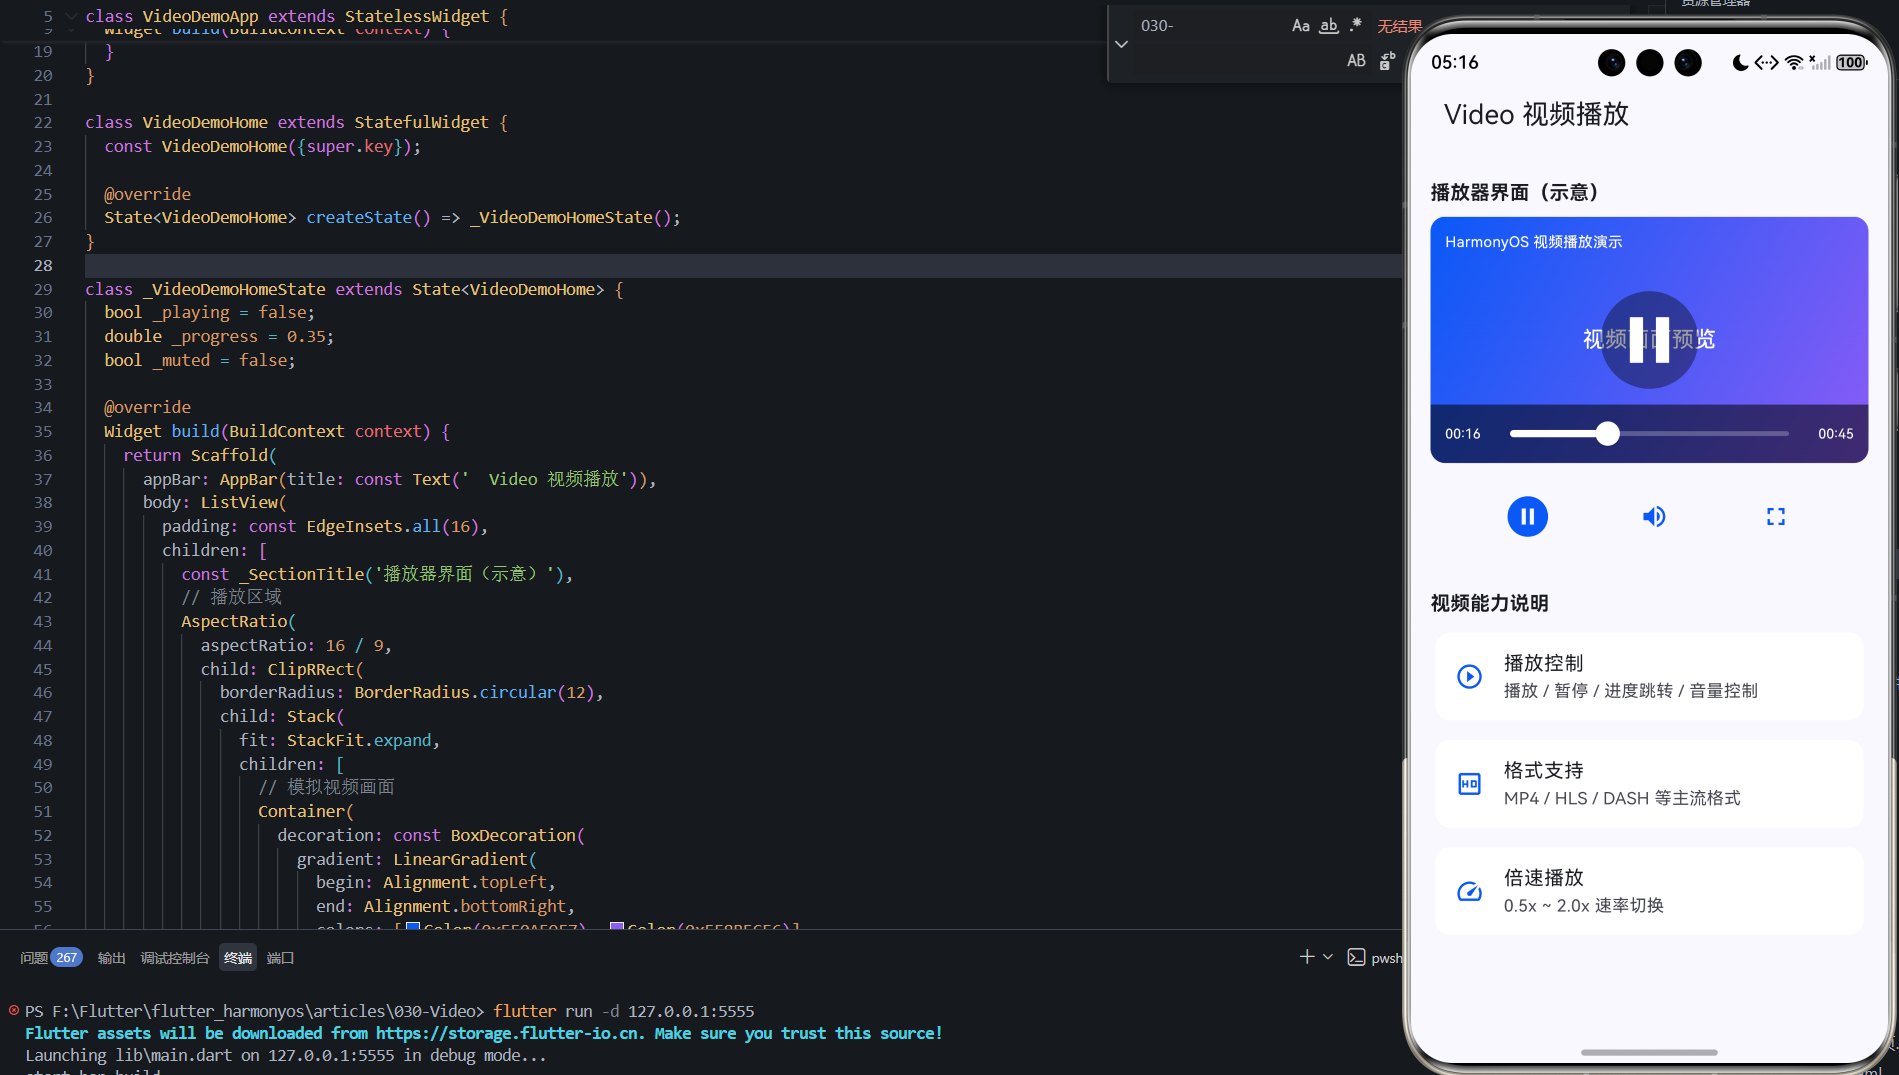Screen dimensions: 1899x1075
Task: Click the phone home gesture bar
Action: click(1649, 1052)
